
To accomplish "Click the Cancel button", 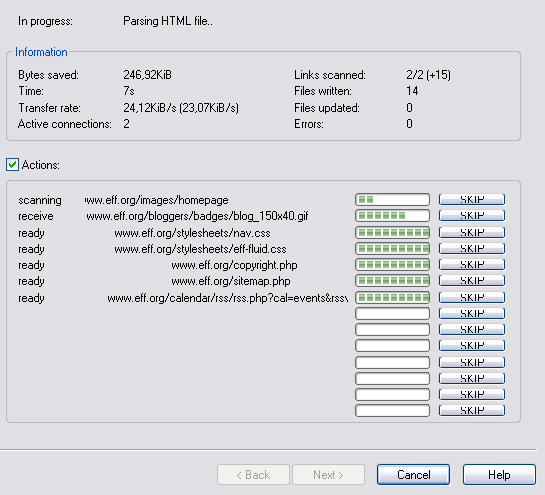I will coord(413,474).
